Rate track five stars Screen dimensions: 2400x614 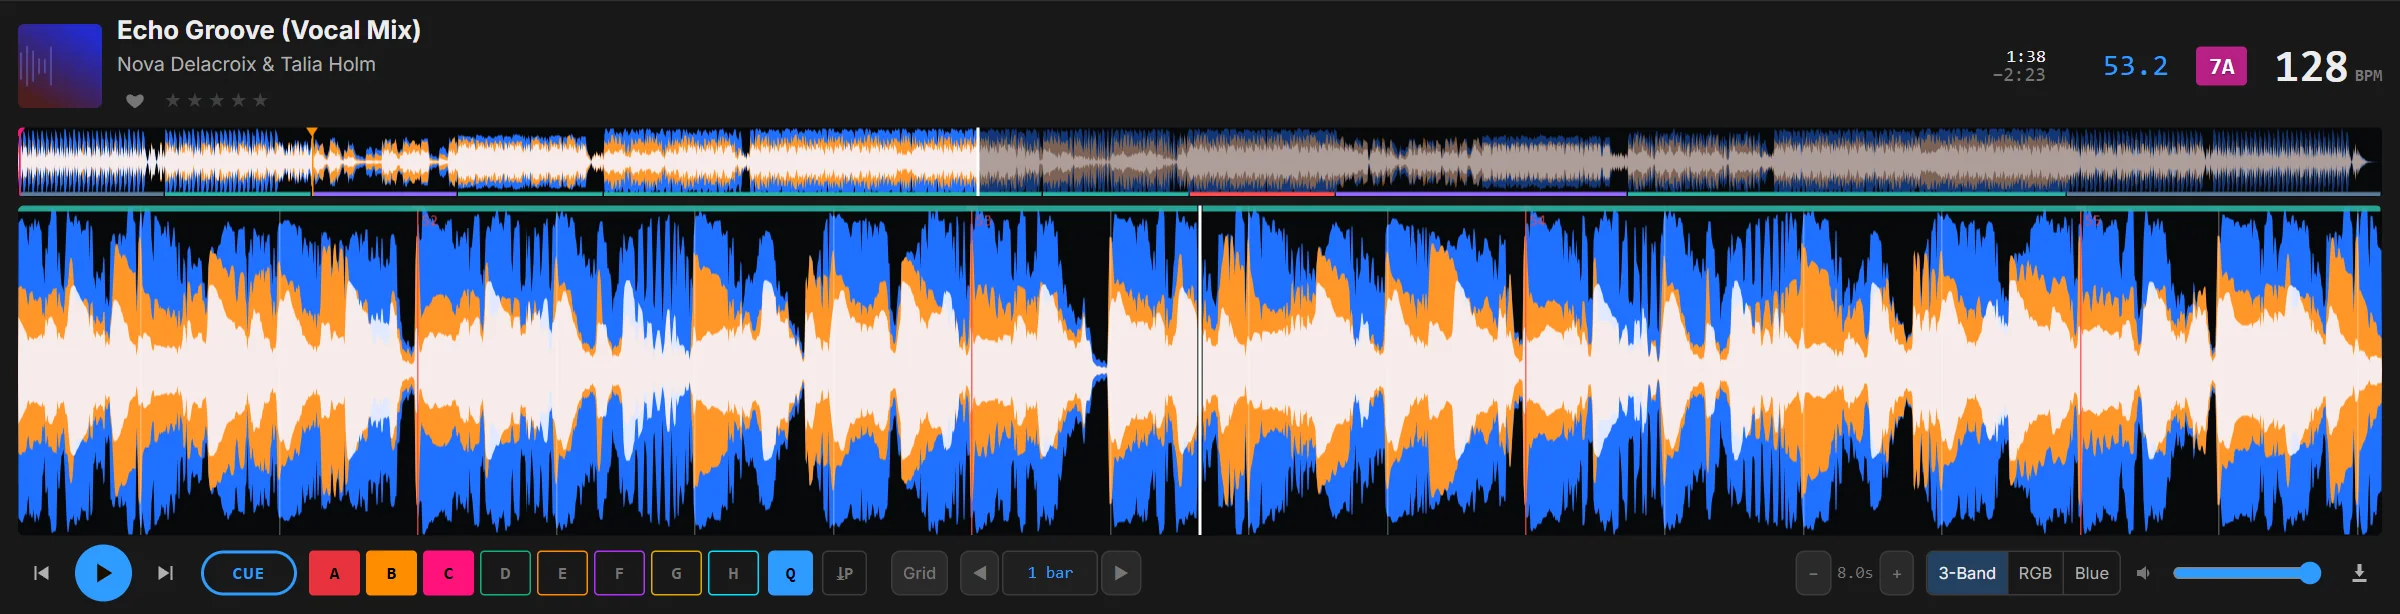click(x=260, y=100)
